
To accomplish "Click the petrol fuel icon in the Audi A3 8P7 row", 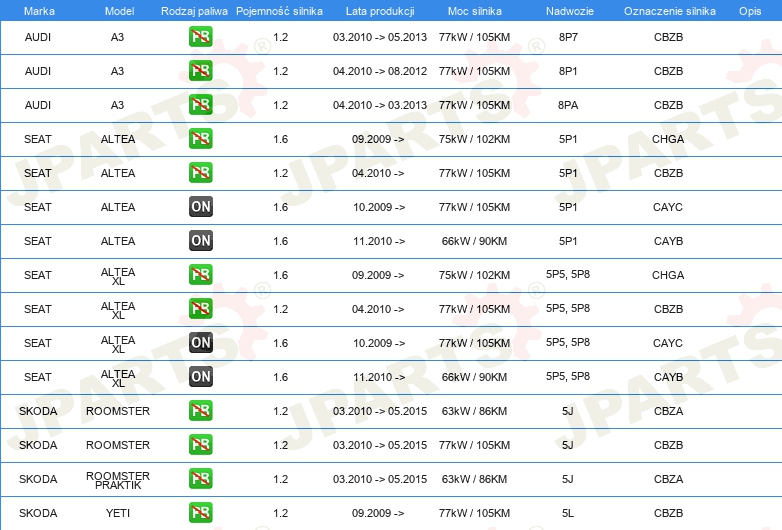I will [x=200, y=37].
